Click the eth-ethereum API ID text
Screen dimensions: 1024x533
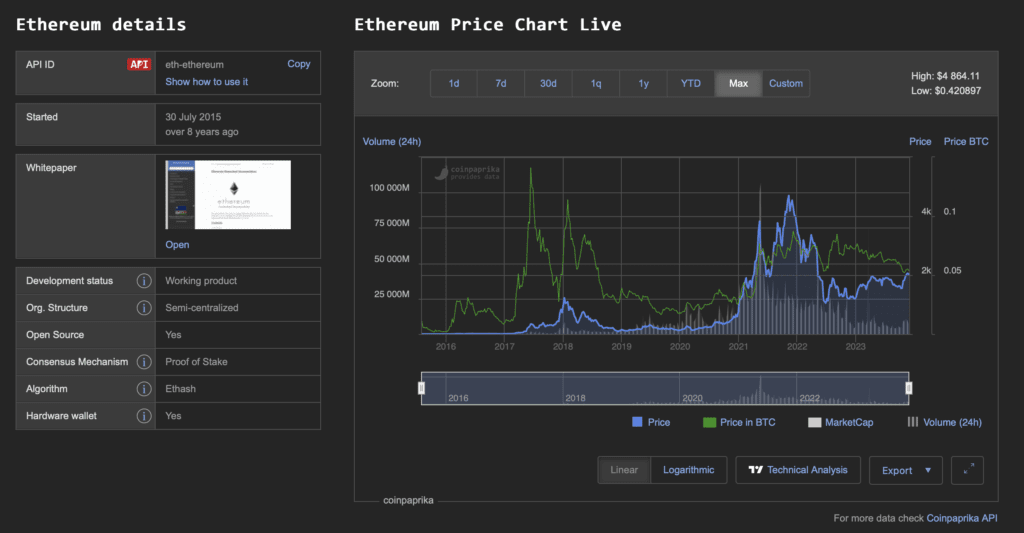pyautogui.click(x=195, y=65)
